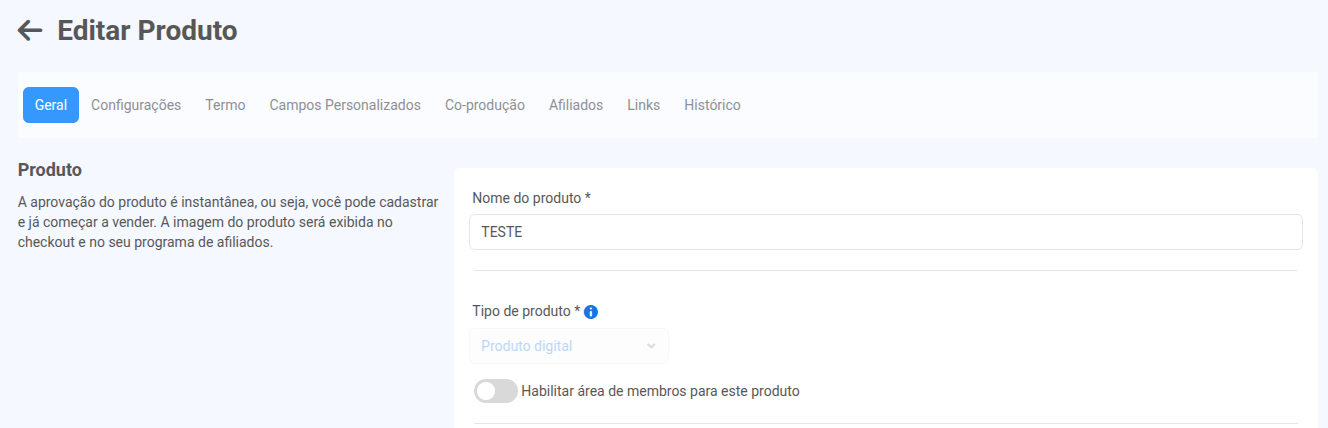
Task: Open the Links tab
Action: click(x=644, y=105)
